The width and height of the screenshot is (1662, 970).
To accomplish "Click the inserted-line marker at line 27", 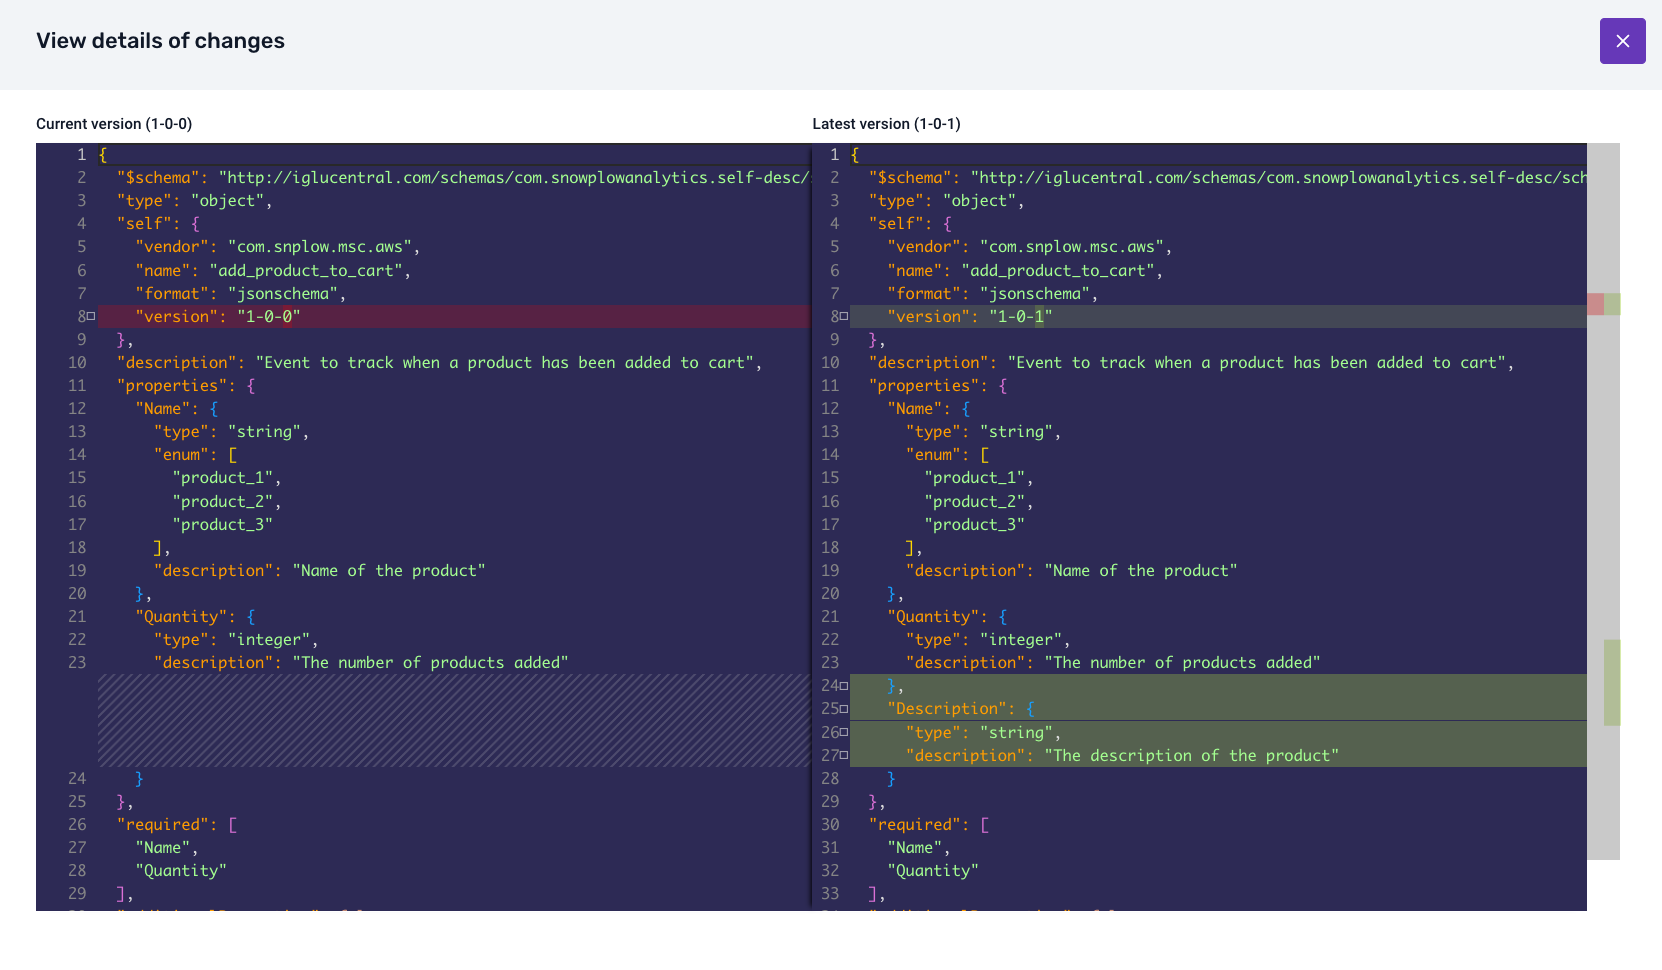I will [843, 755].
